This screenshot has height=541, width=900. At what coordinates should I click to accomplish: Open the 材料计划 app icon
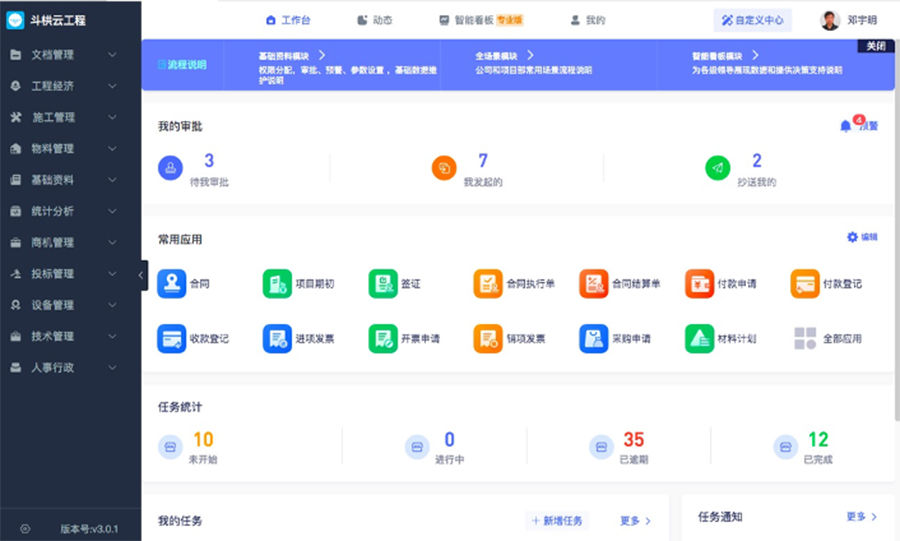[x=699, y=339]
